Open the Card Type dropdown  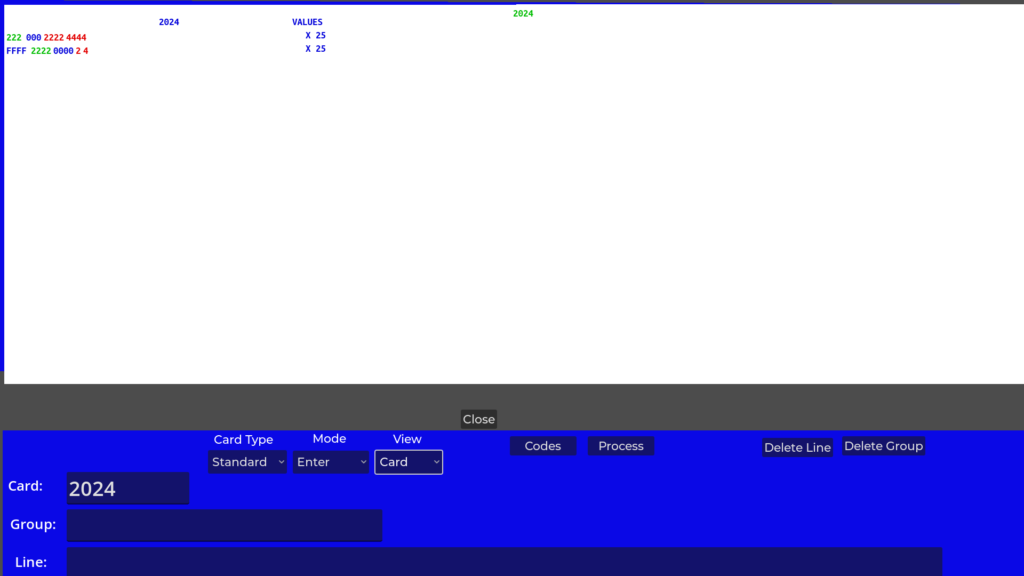247,462
